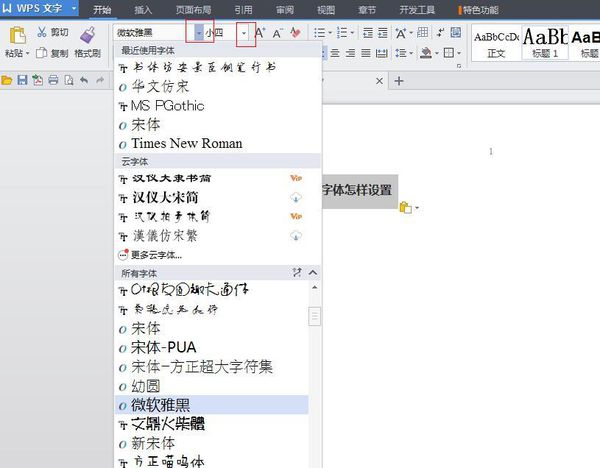Apply the 正文 style thumbnail
This screenshot has height=468, width=600.
[x=496, y=43]
